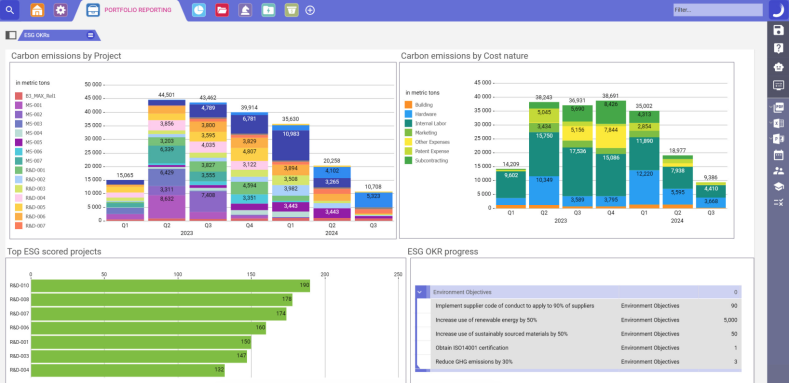Select row Reduce GHG emissions by 30%

[586, 361]
